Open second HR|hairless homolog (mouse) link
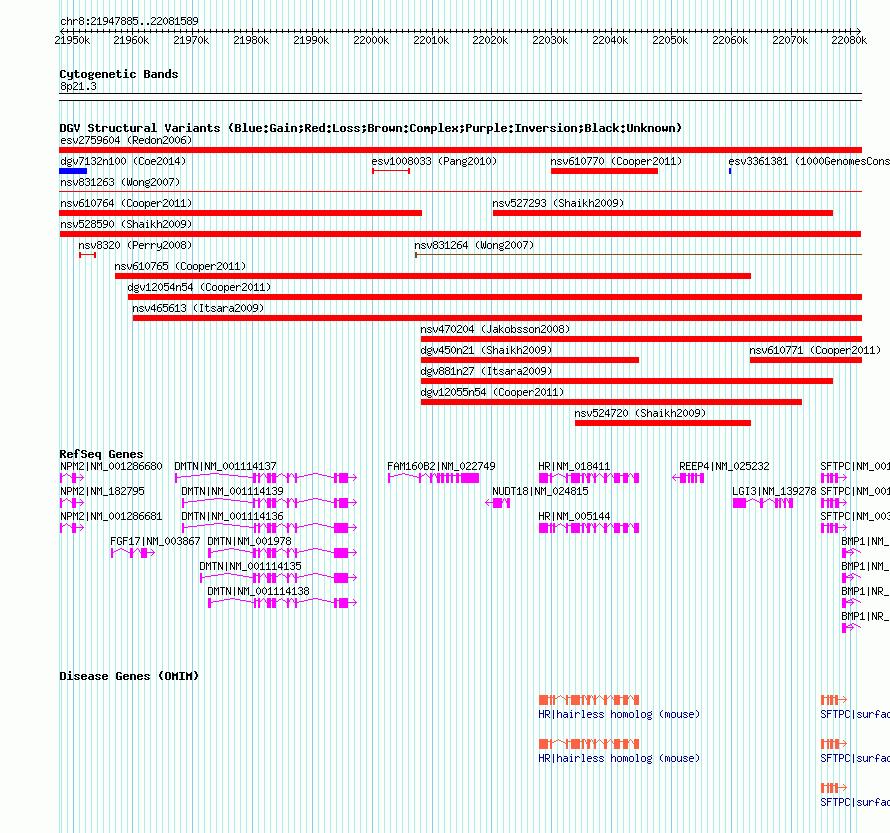The image size is (890, 833). click(x=619, y=759)
